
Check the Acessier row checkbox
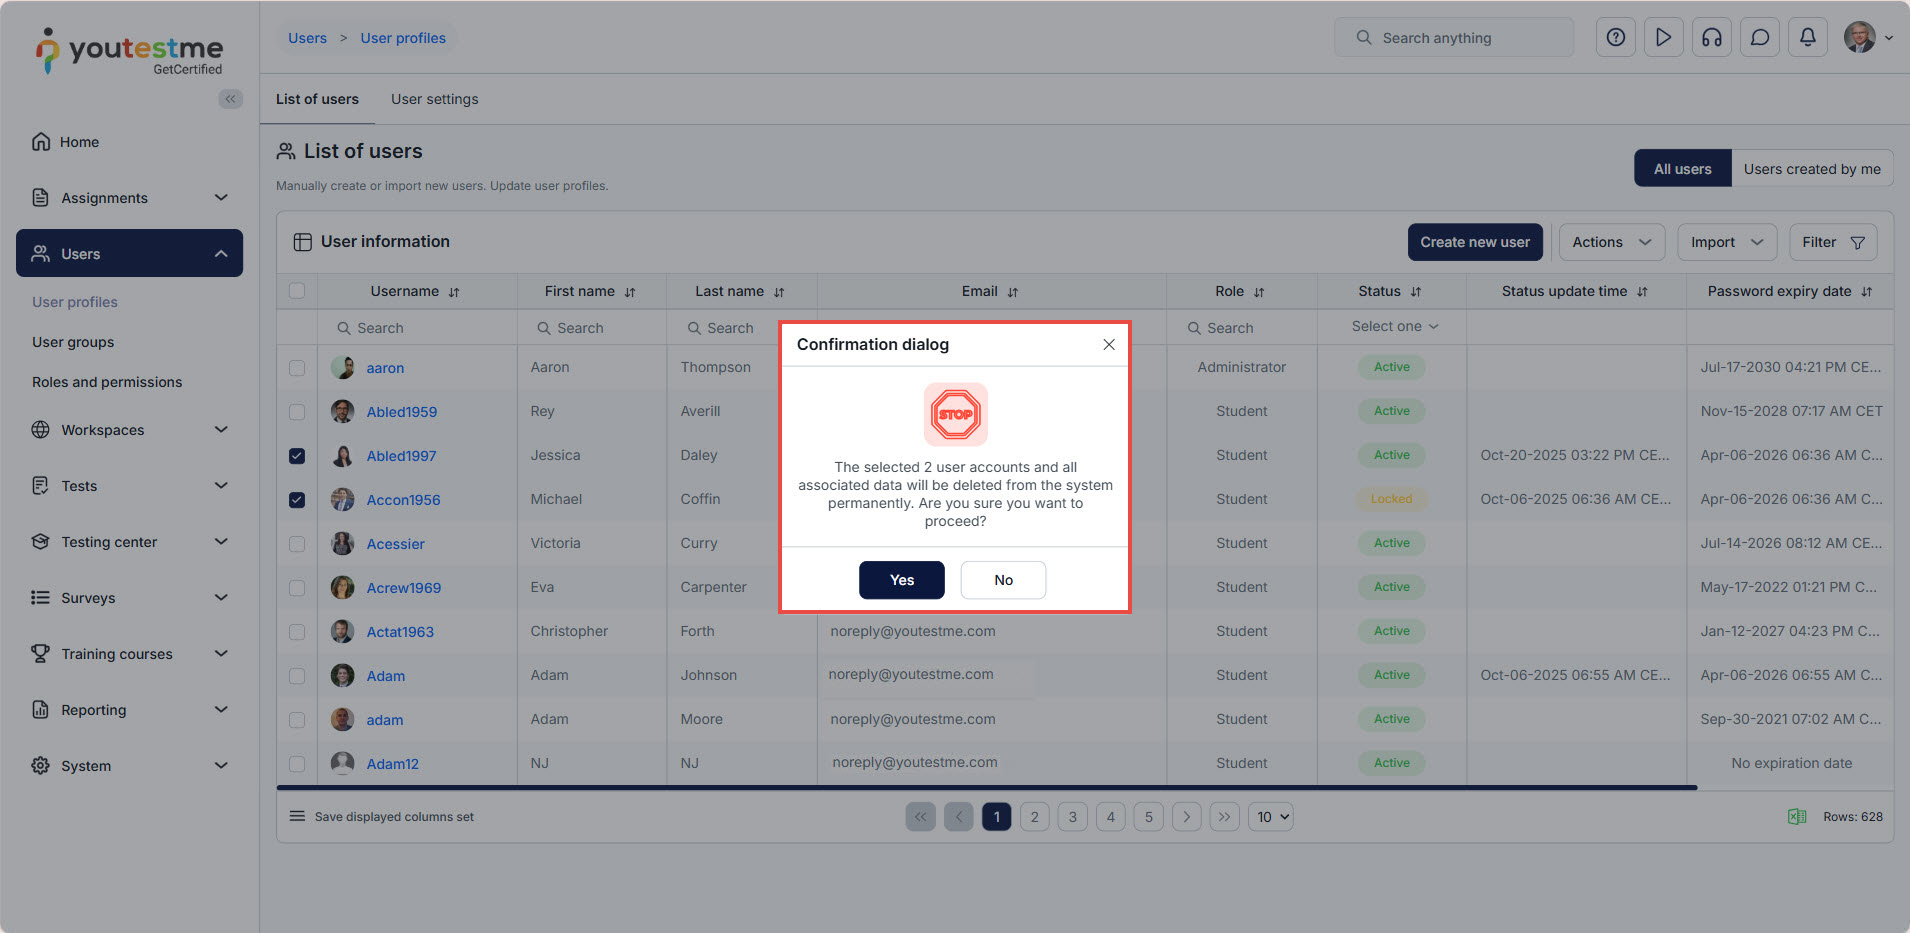[x=297, y=544]
